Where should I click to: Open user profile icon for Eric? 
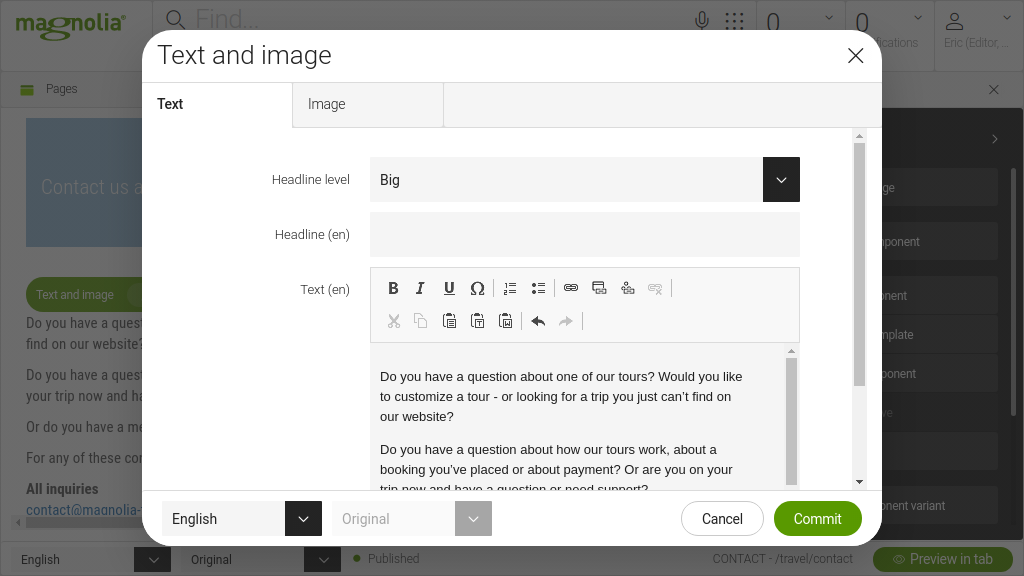click(954, 22)
